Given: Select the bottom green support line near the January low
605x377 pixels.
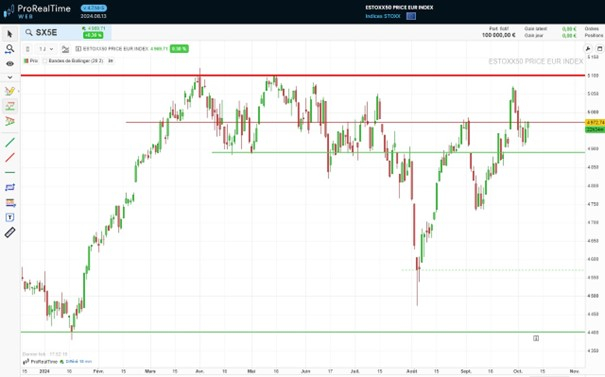Looking at the screenshot, I should [x=303, y=332].
